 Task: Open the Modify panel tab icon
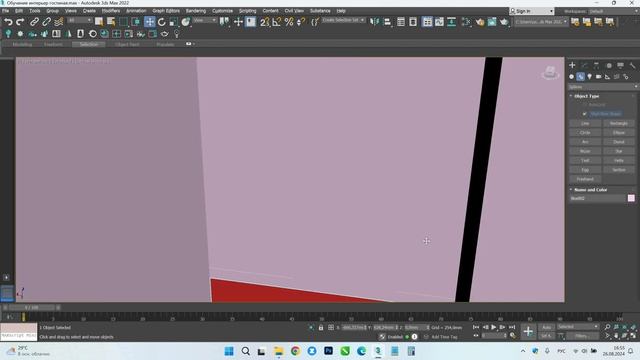584,65
